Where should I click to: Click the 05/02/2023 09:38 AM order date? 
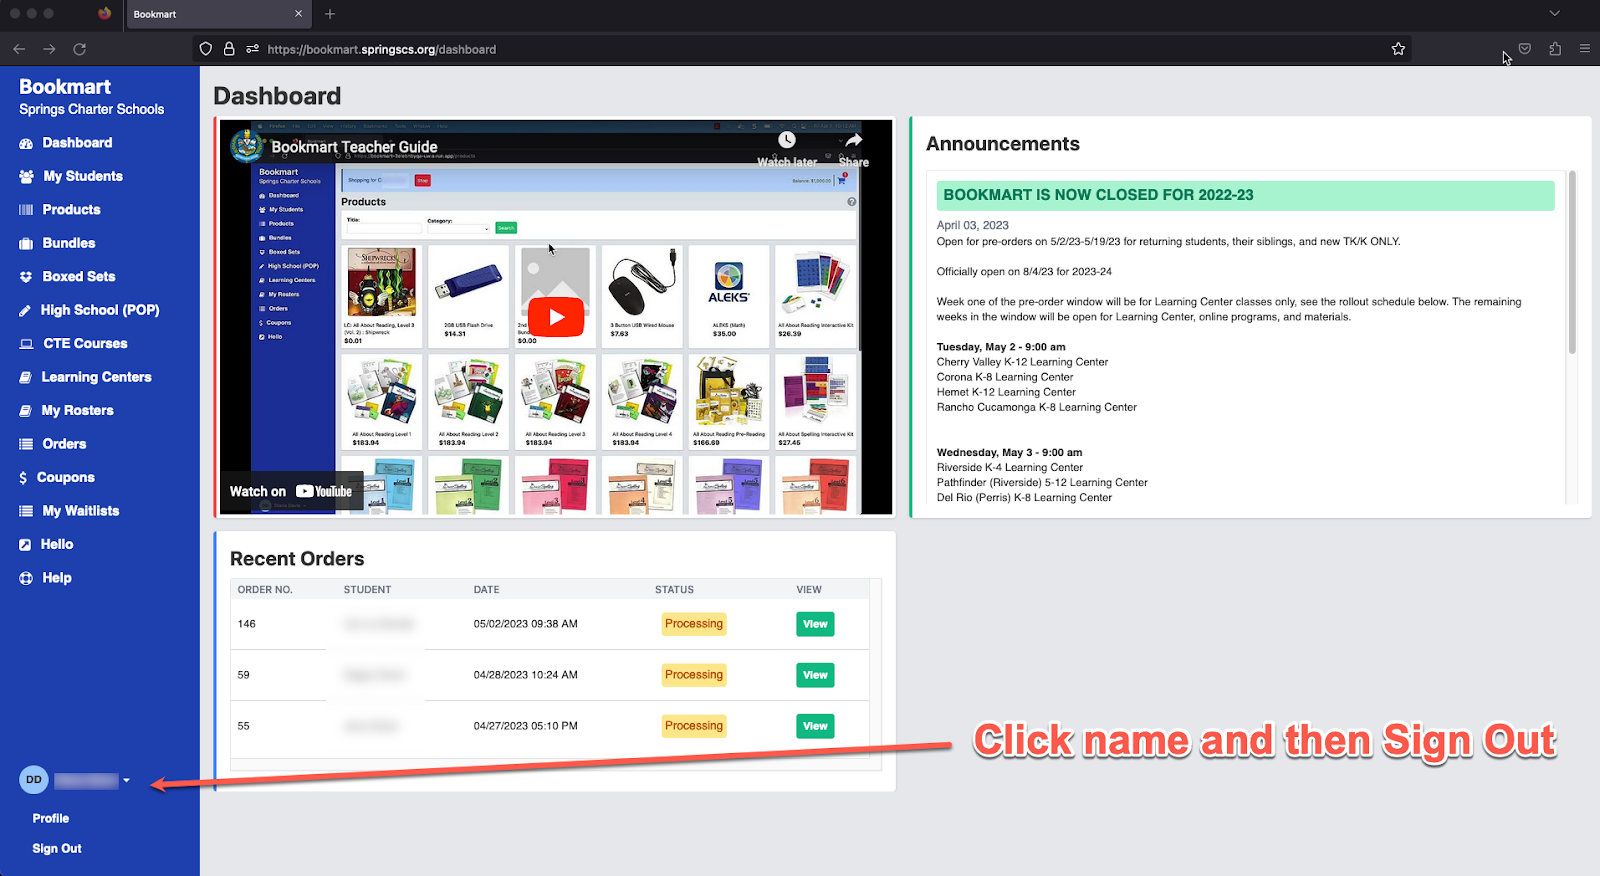tap(526, 624)
